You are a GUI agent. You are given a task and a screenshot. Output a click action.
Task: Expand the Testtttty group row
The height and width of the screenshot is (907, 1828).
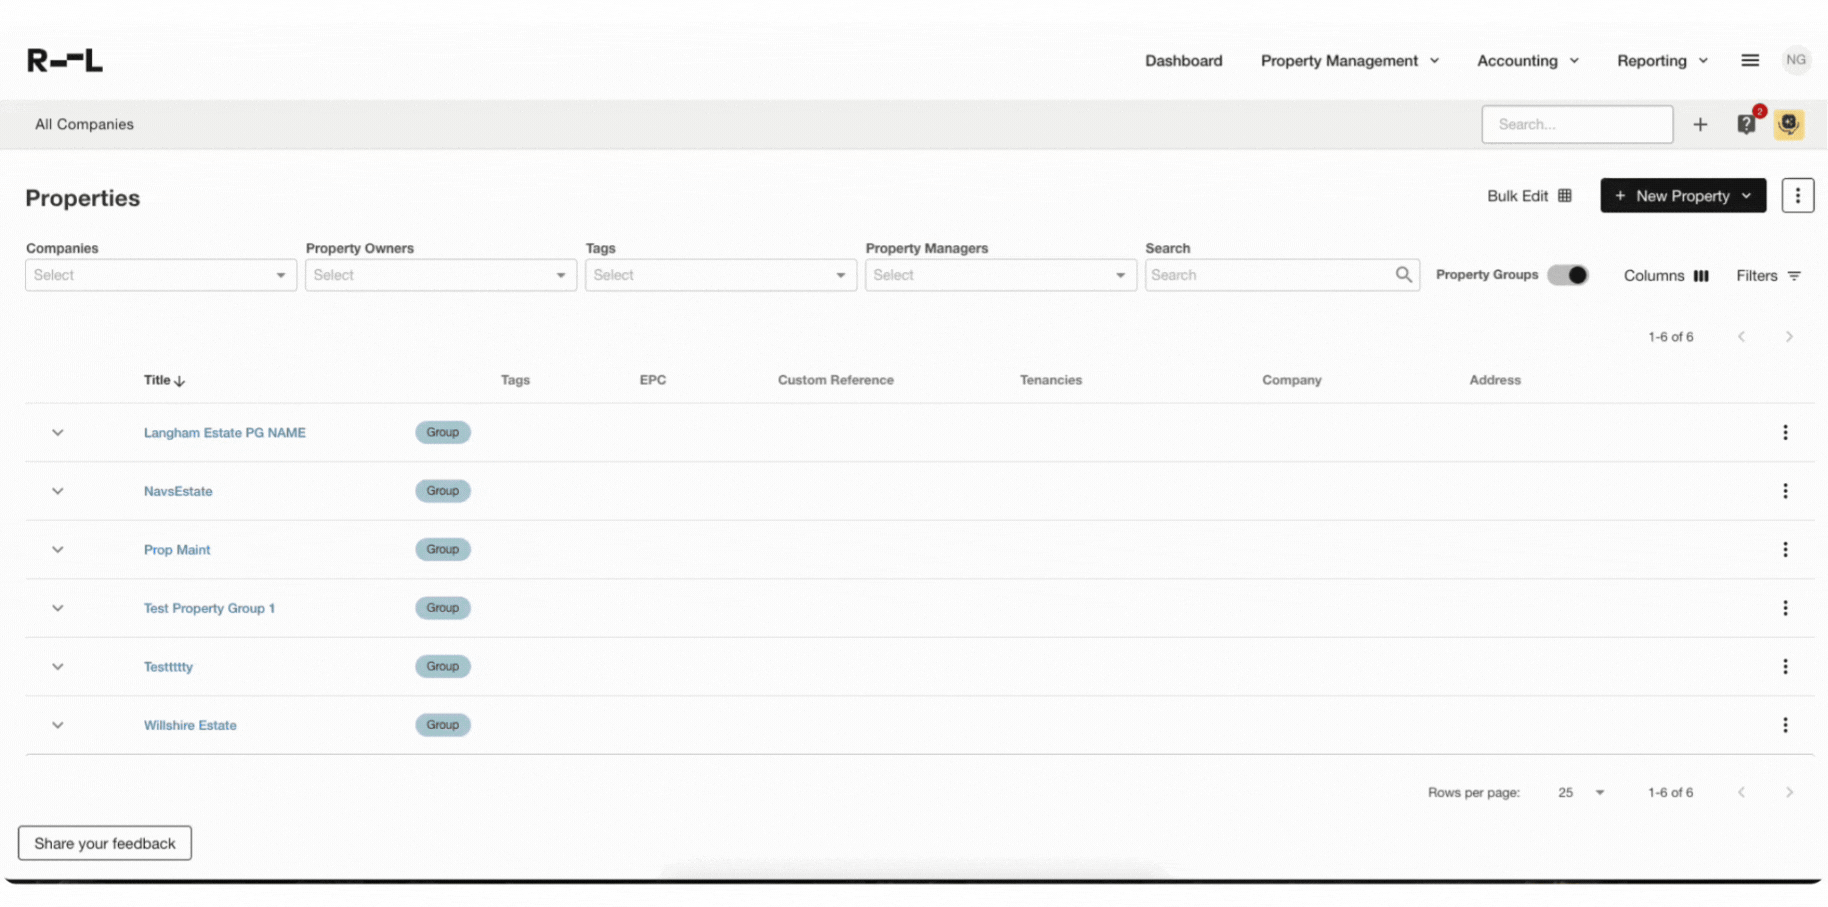tap(58, 667)
